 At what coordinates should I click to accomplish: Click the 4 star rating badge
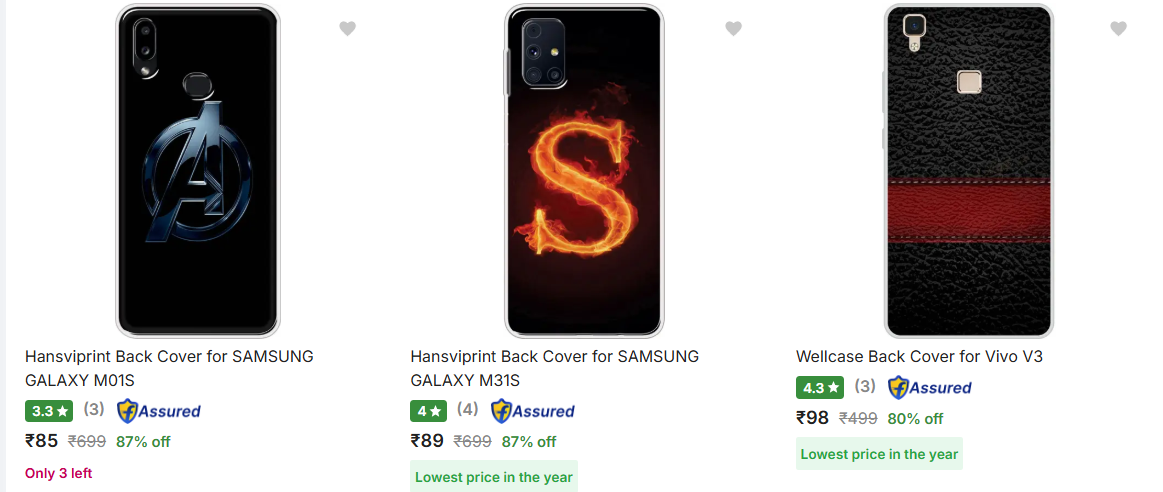coord(429,410)
